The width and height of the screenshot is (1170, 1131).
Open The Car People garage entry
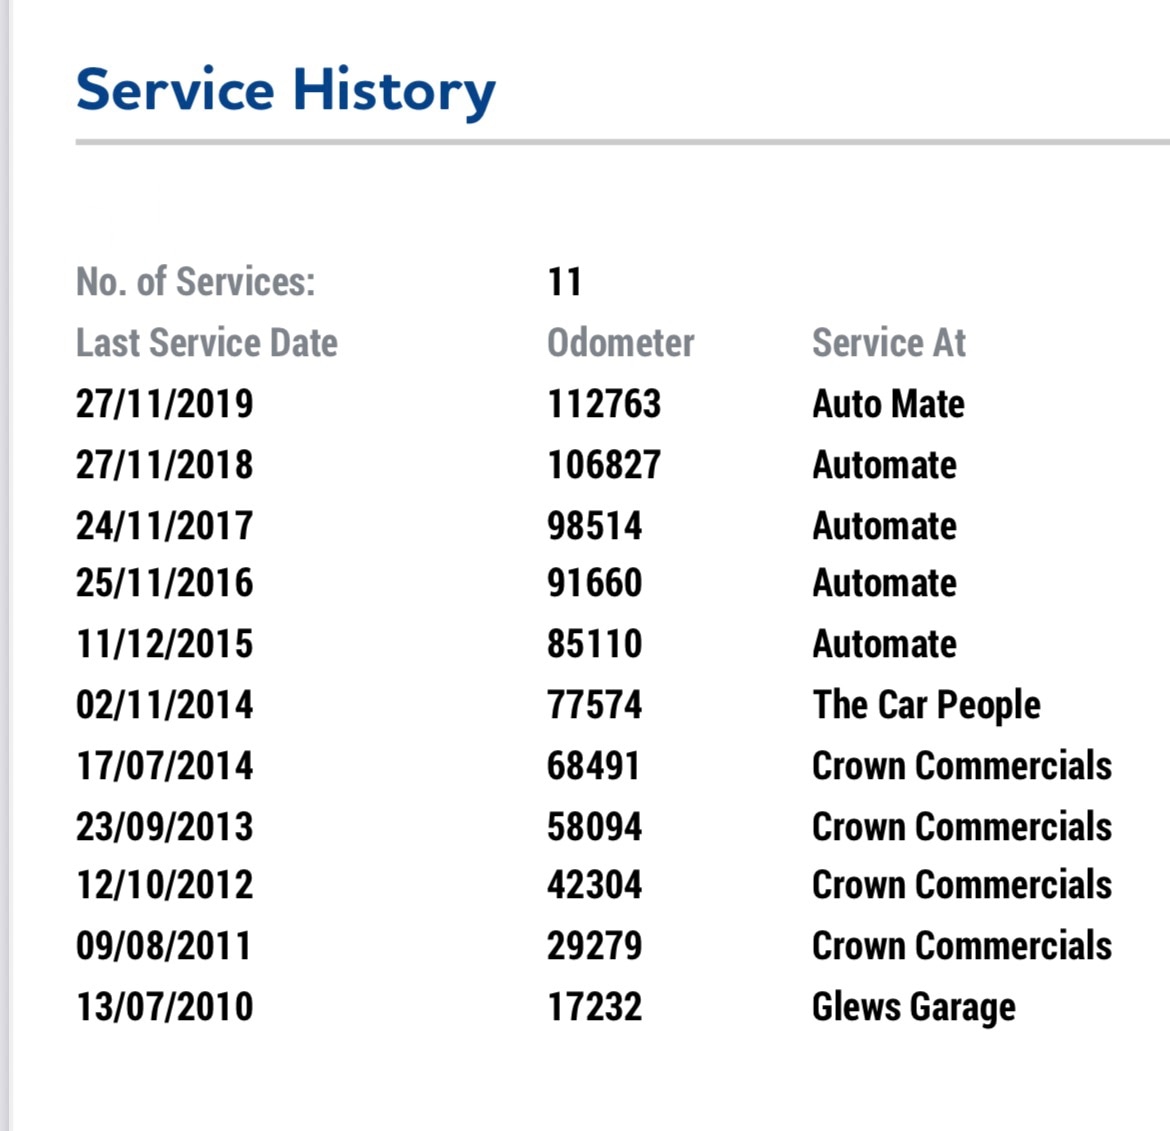coord(926,705)
